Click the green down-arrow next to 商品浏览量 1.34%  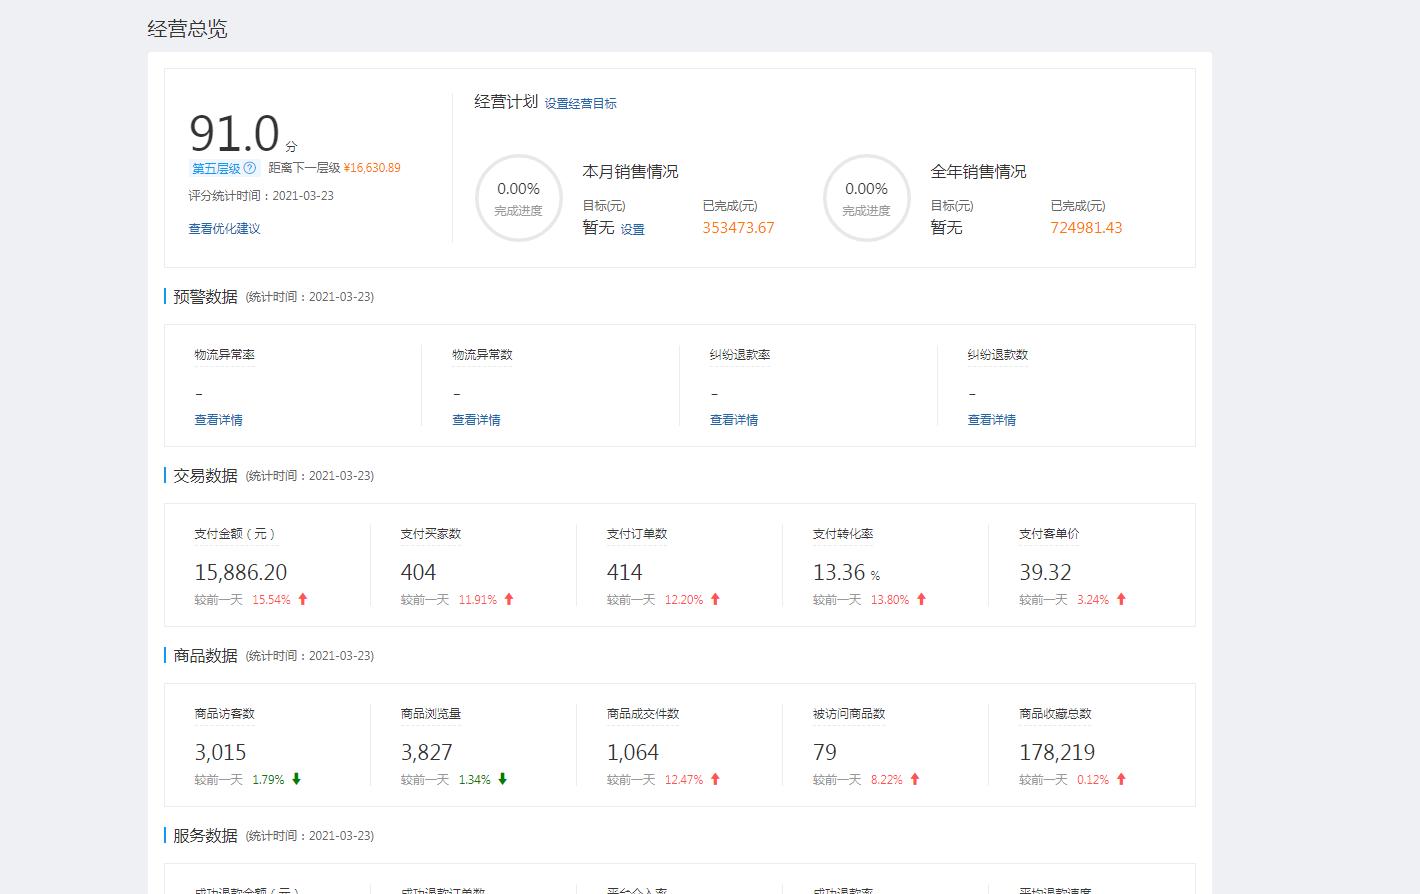coord(503,779)
